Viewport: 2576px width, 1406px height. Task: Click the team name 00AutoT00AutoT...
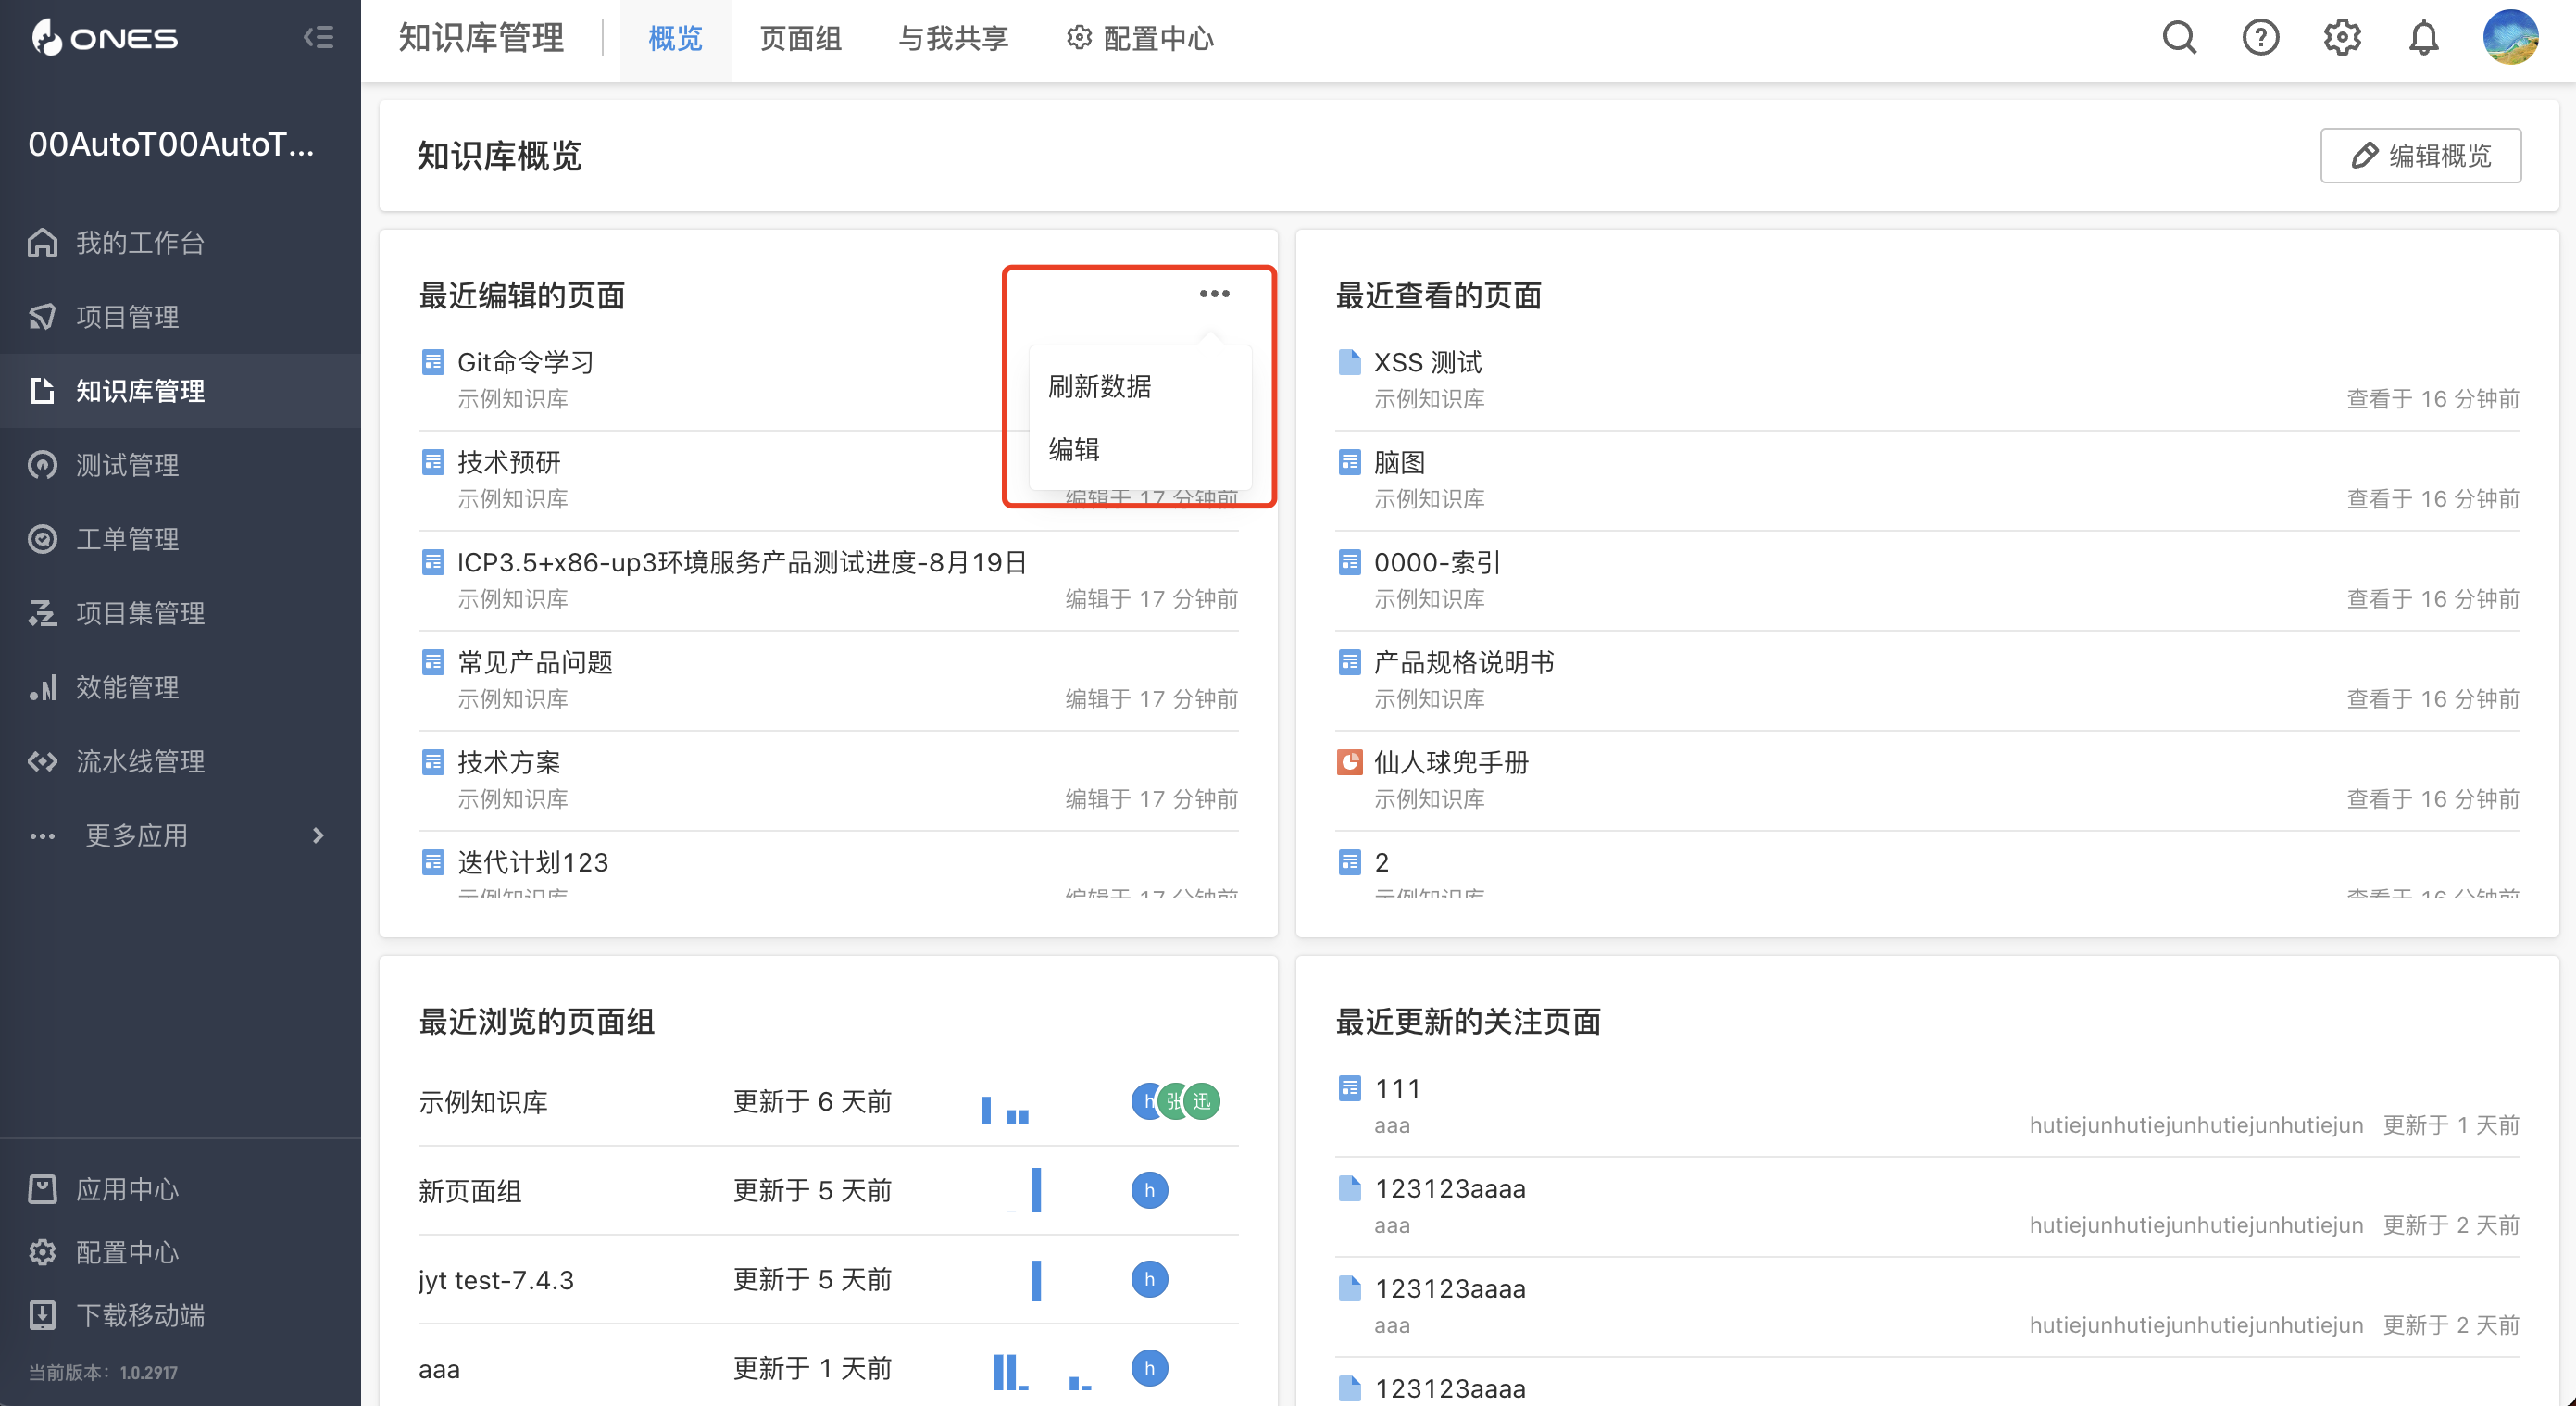point(171,144)
